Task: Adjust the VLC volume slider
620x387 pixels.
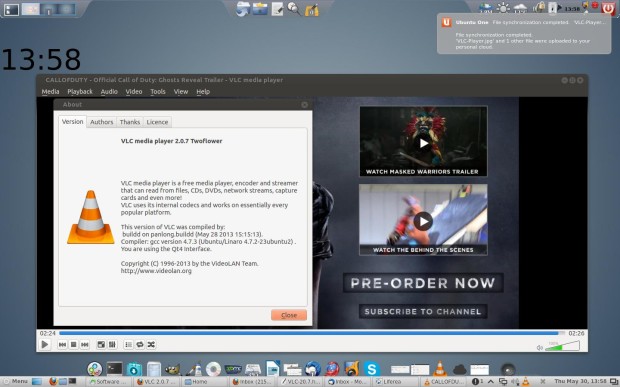Action: click(x=562, y=346)
